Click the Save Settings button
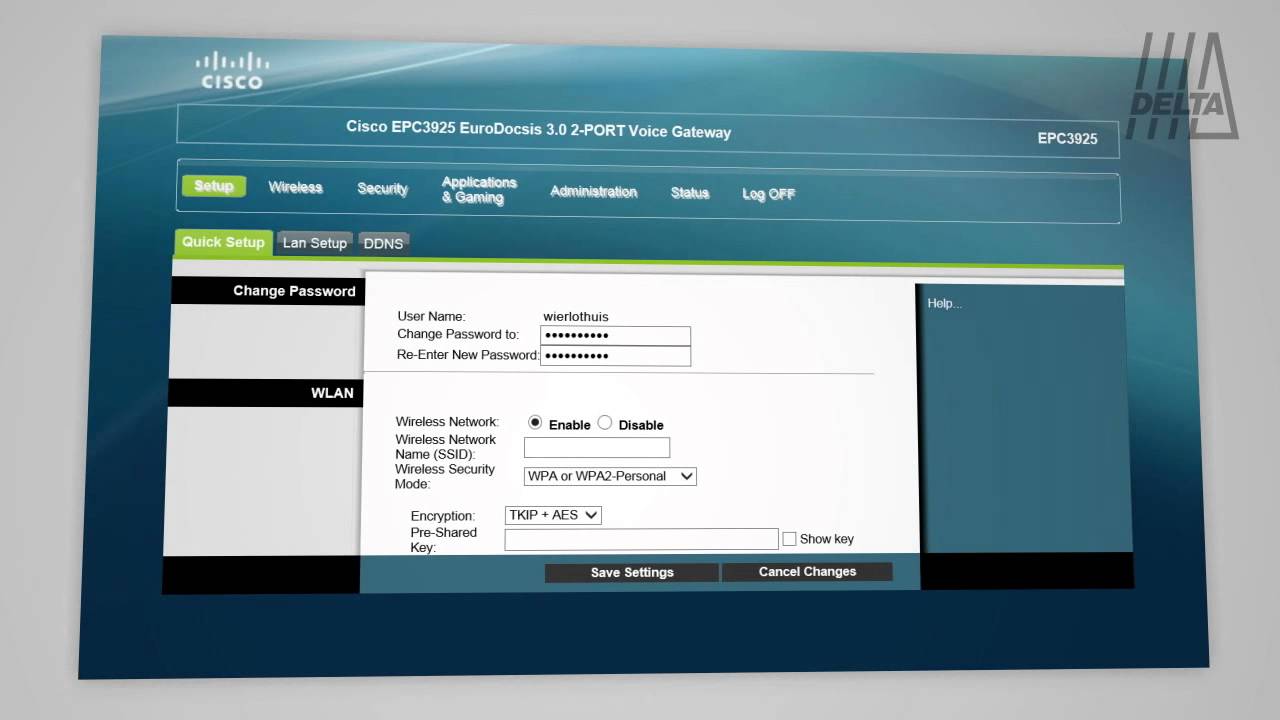1280x720 pixels. click(632, 572)
